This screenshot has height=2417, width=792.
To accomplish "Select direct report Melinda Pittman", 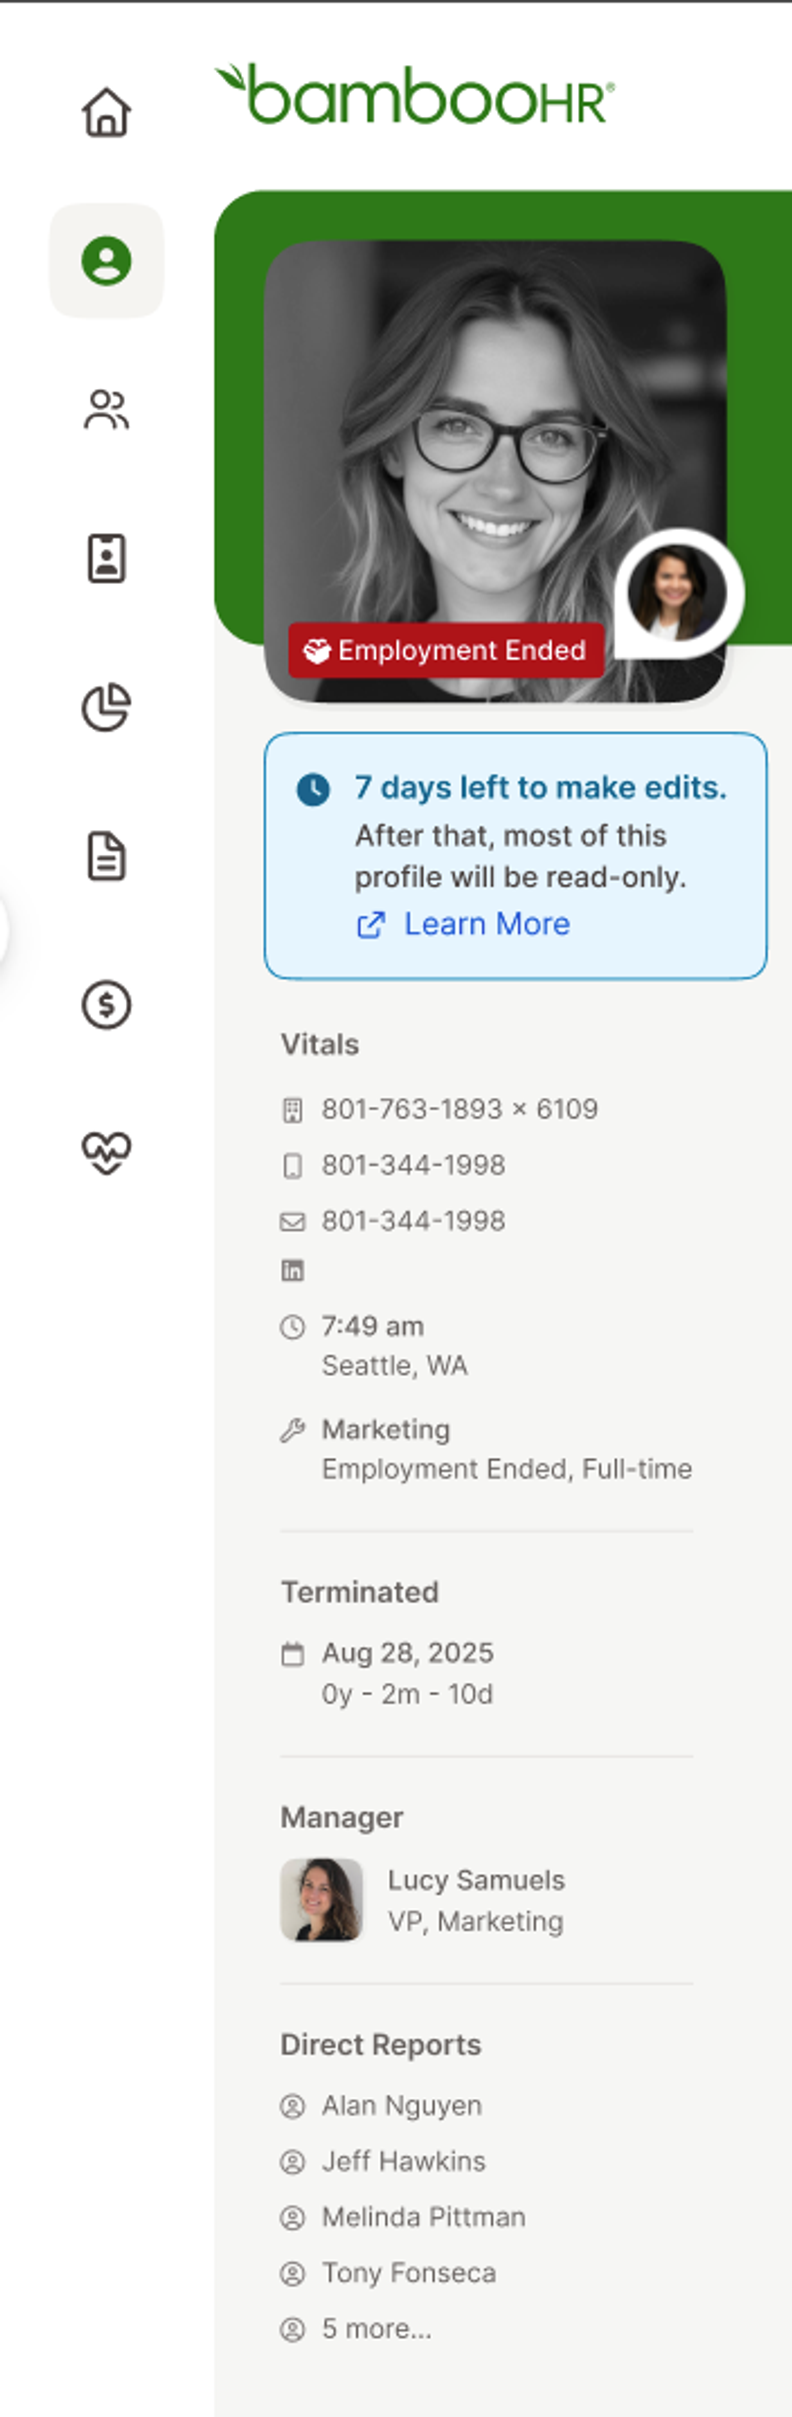I will point(422,2218).
